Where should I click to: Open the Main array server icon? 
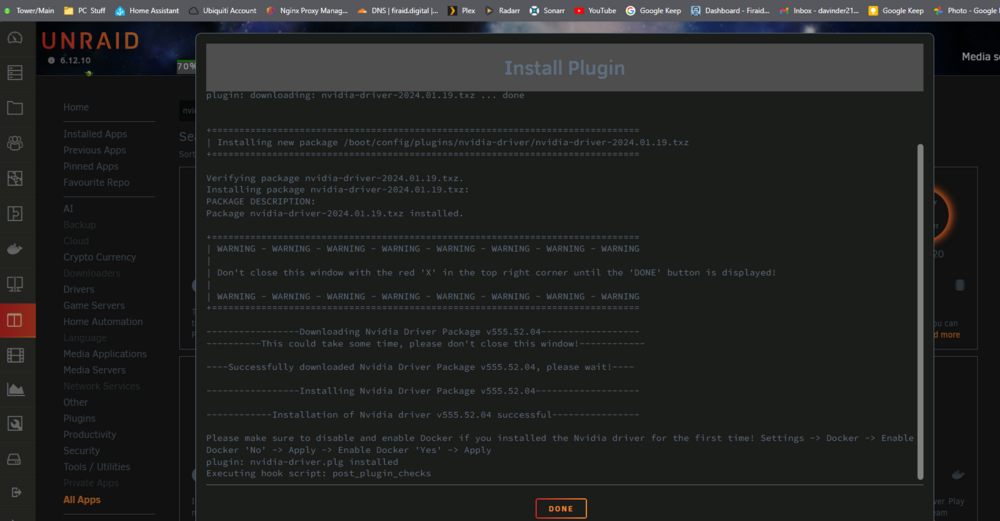(x=15, y=73)
